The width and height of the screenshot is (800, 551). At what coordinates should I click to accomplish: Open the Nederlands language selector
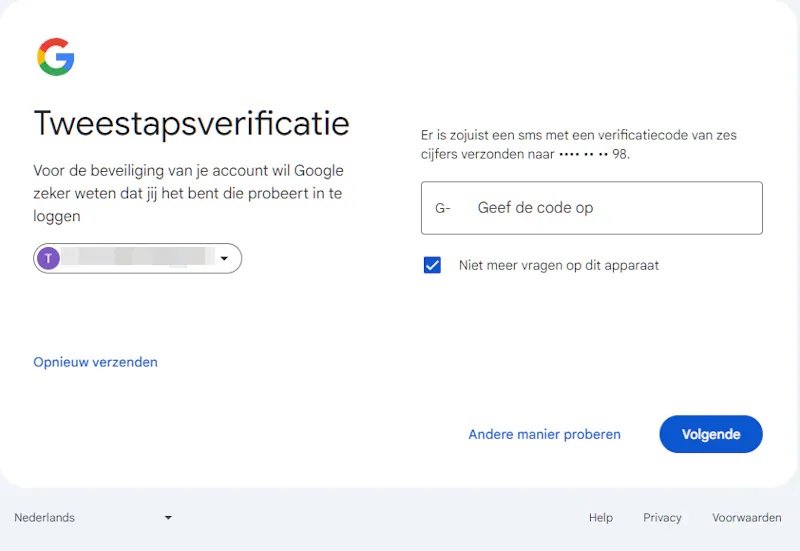coord(93,517)
